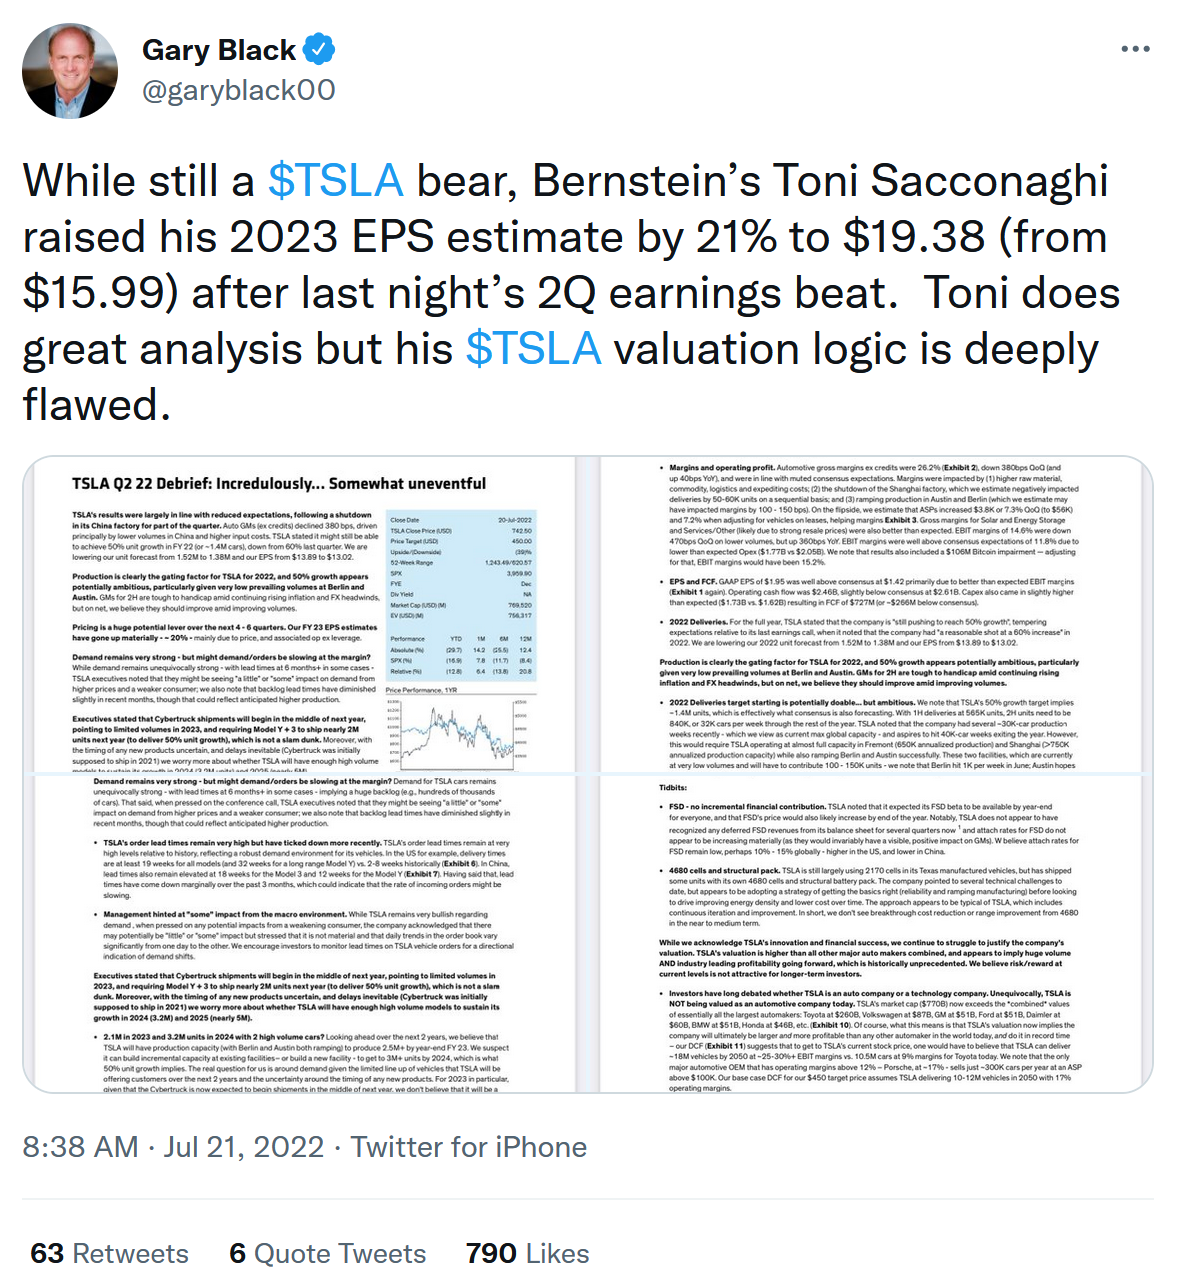The width and height of the screenshot is (1180, 1288).
Task: Click the 'Twitter for iPhone' source link
Action: (468, 1147)
